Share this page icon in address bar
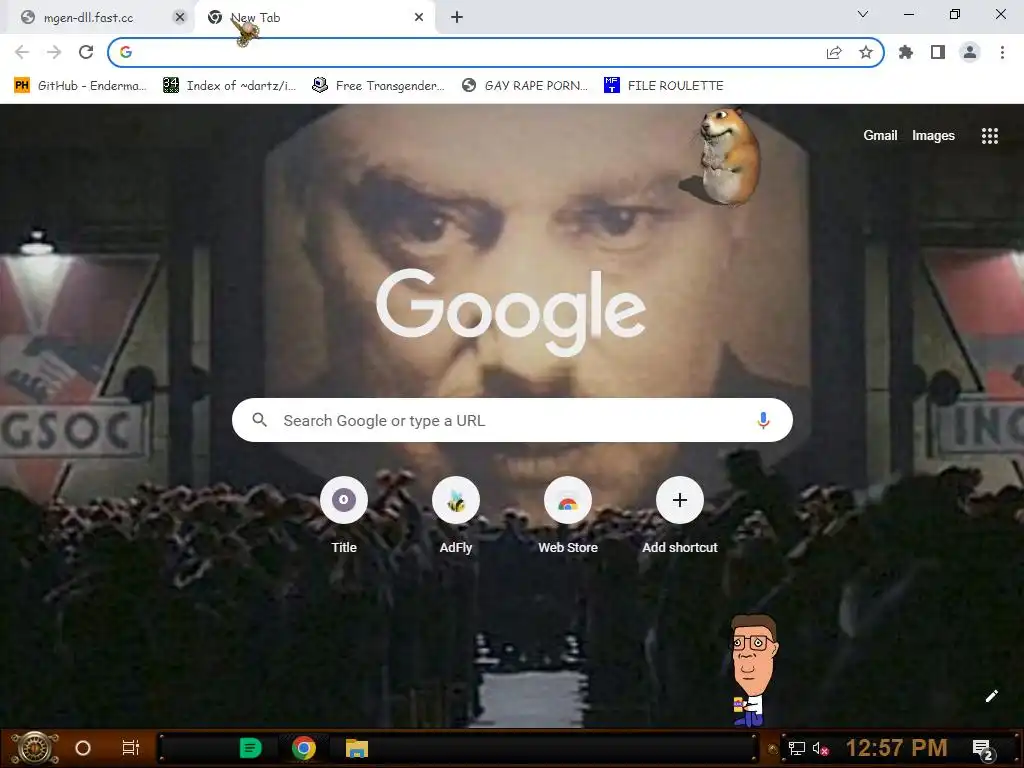Viewport: 1024px width, 768px height. click(x=834, y=52)
